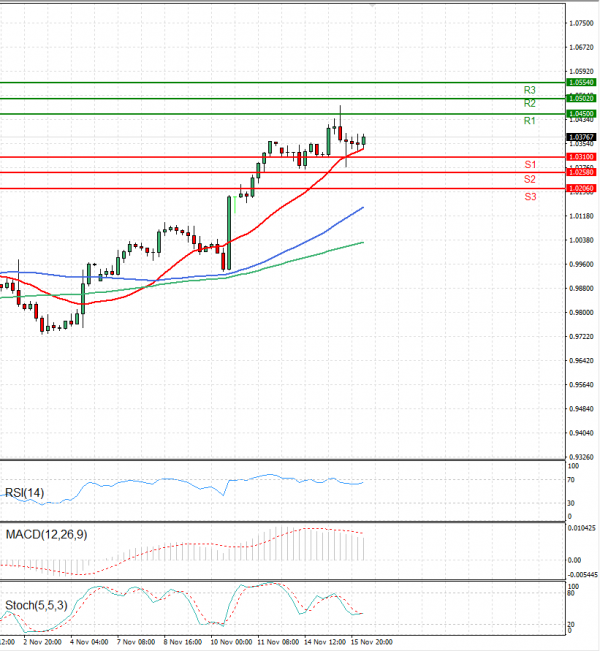Click the 10 Nov 00:00 time label

231,642
